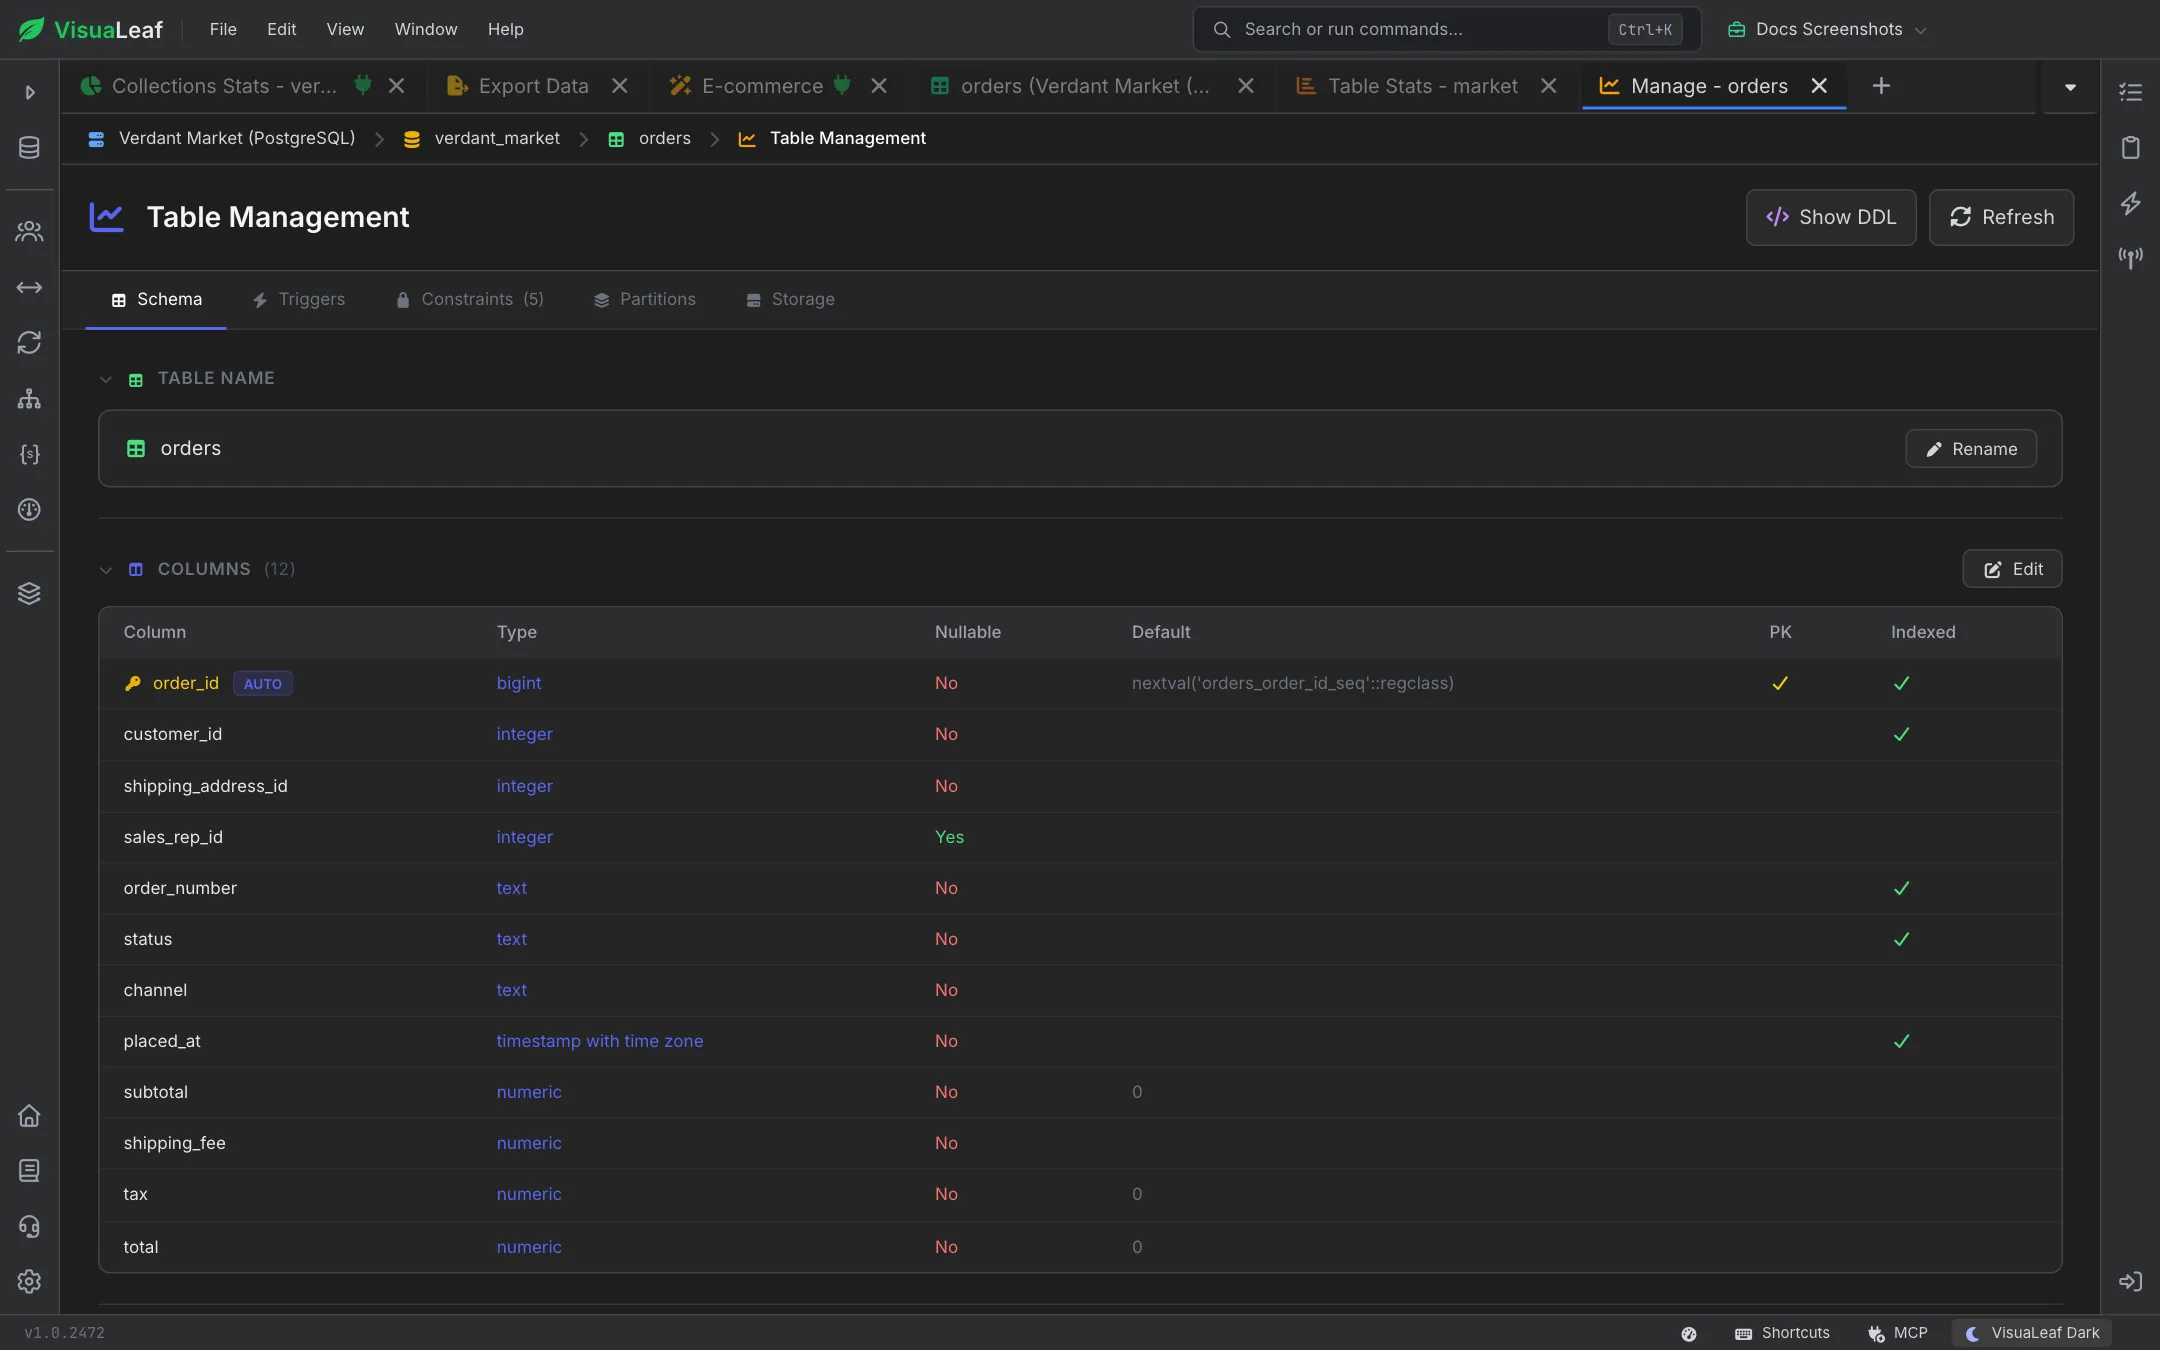Switch to the Storage tab

coord(790,299)
